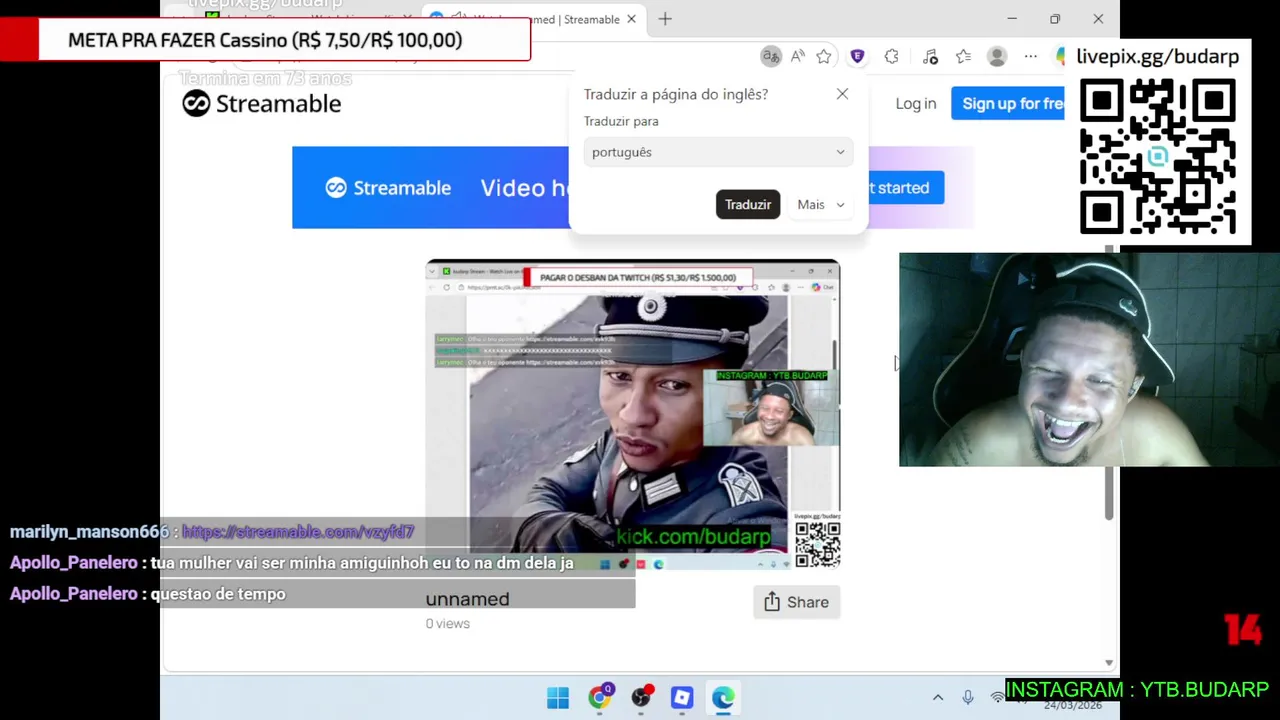Click the microphone icon in system tray

pos(967,697)
